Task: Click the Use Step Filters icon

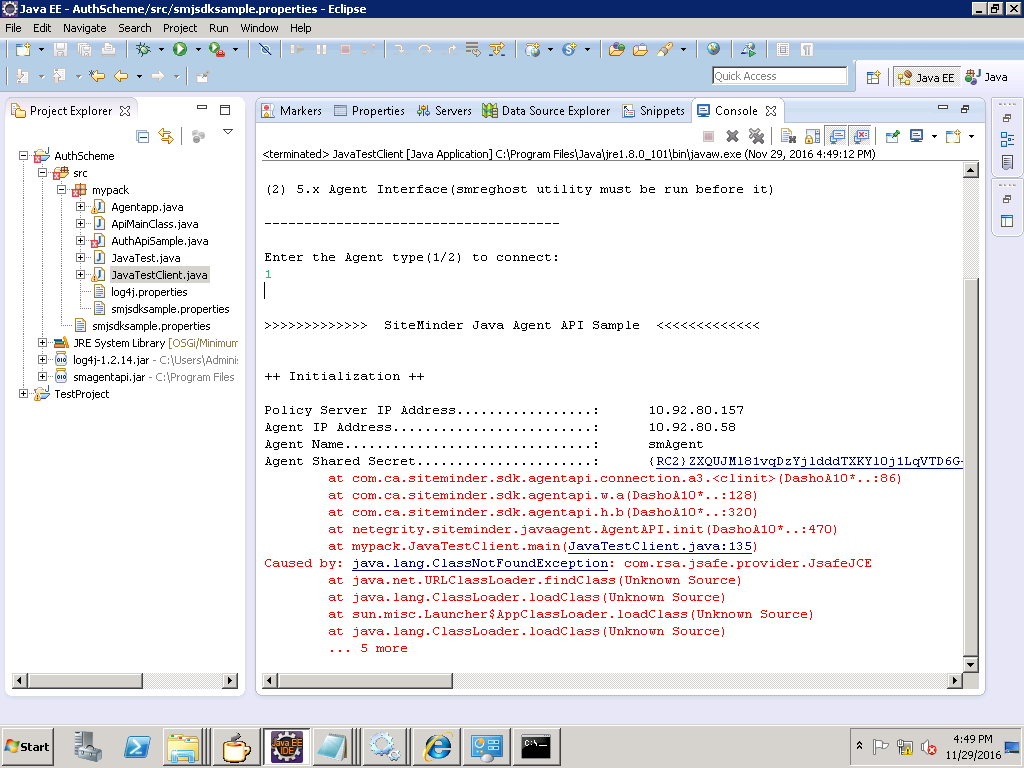Action: coord(497,50)
